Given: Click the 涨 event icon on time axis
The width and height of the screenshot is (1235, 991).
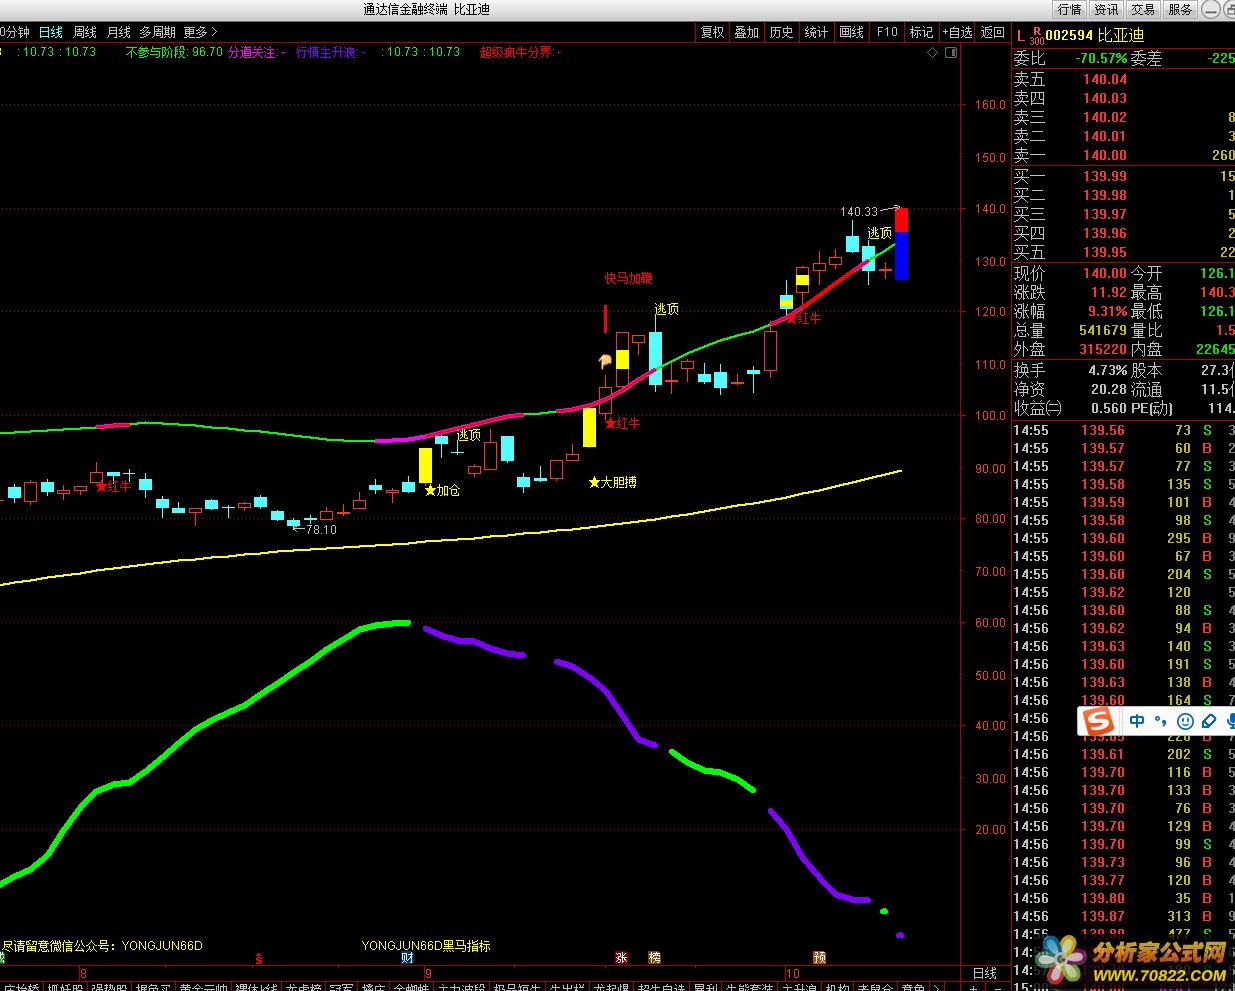Looking at the screenshot, I should [621, 957].
